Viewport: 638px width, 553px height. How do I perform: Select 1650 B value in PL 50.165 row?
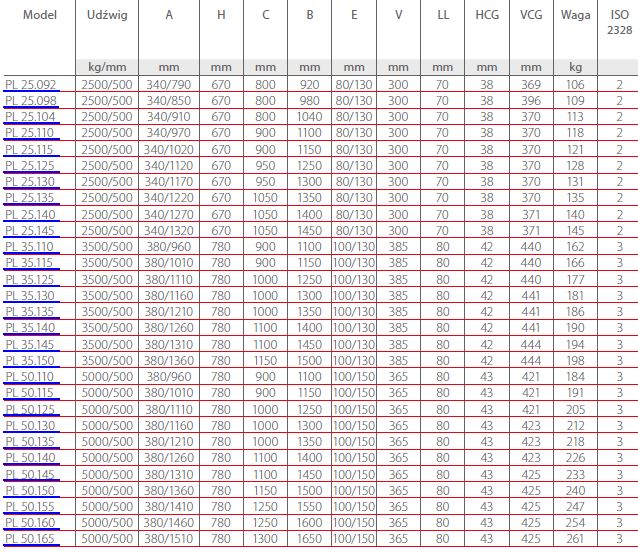pos(309,539)
